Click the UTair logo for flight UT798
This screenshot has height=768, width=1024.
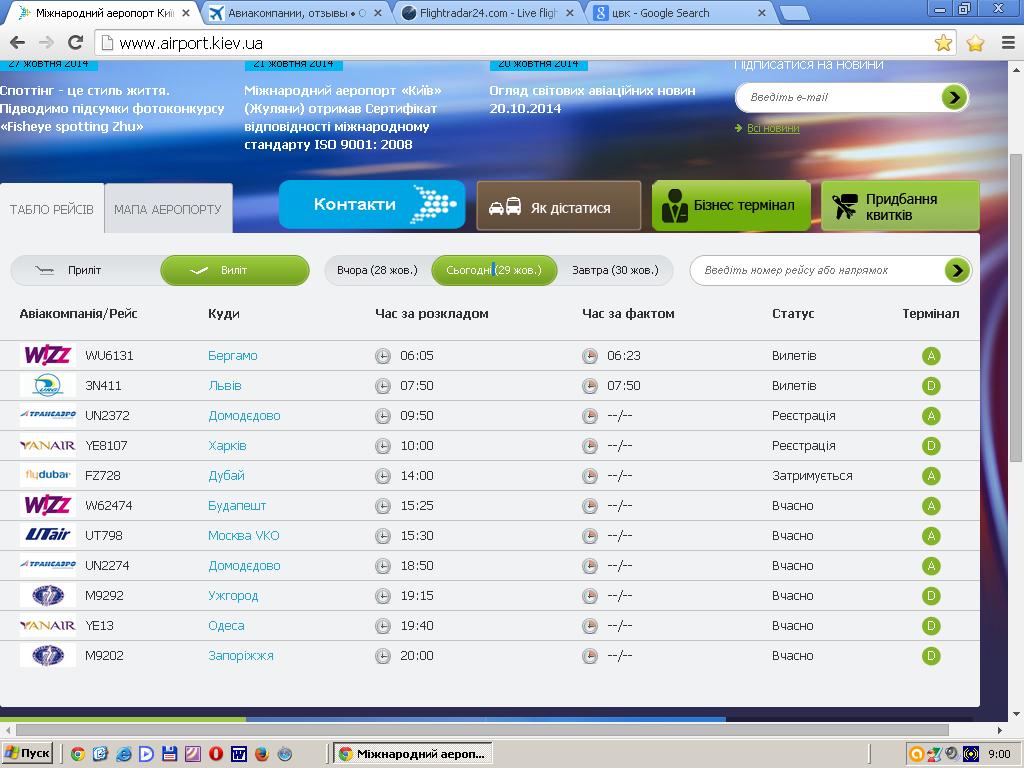point(47,535)
